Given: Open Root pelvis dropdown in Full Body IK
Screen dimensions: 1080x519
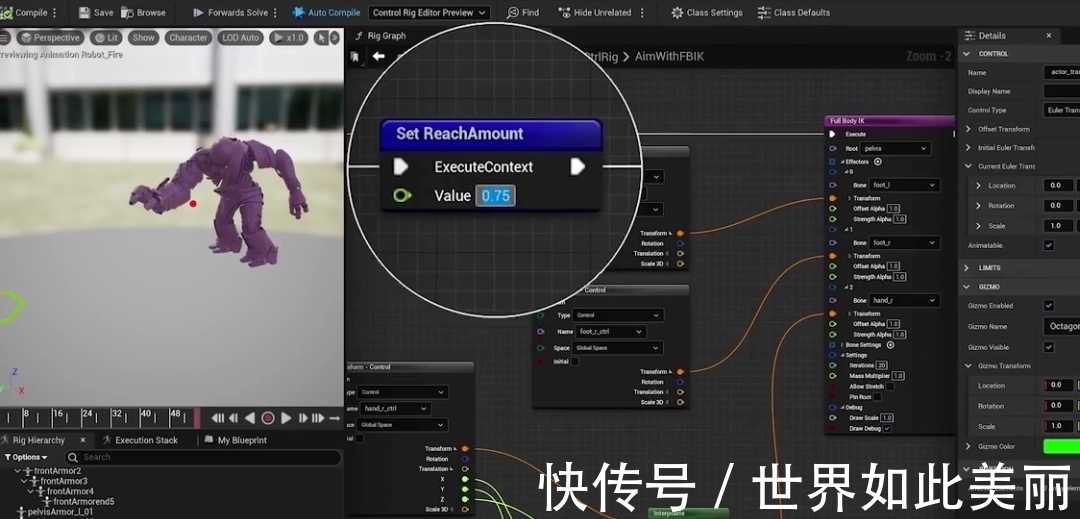Looking at the screenshot, I should (x=896, y=148).
